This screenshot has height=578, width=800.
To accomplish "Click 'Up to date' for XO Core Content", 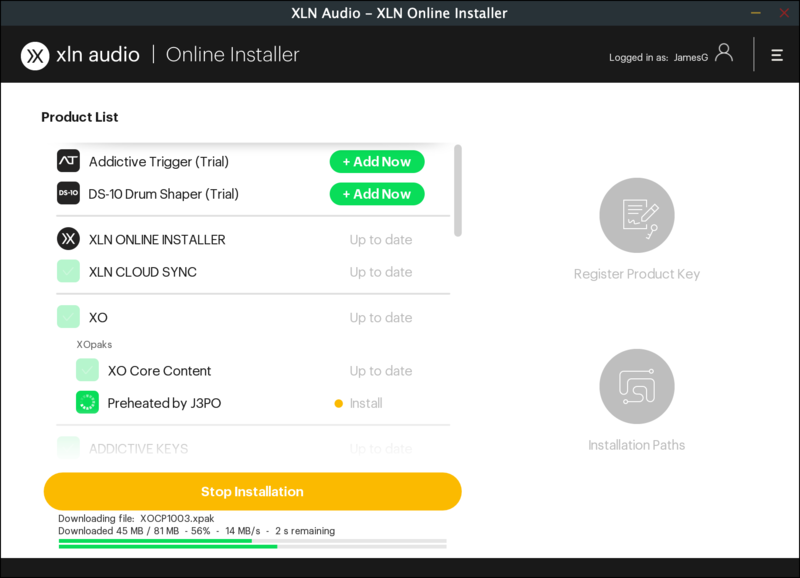I will pos(381,371).
